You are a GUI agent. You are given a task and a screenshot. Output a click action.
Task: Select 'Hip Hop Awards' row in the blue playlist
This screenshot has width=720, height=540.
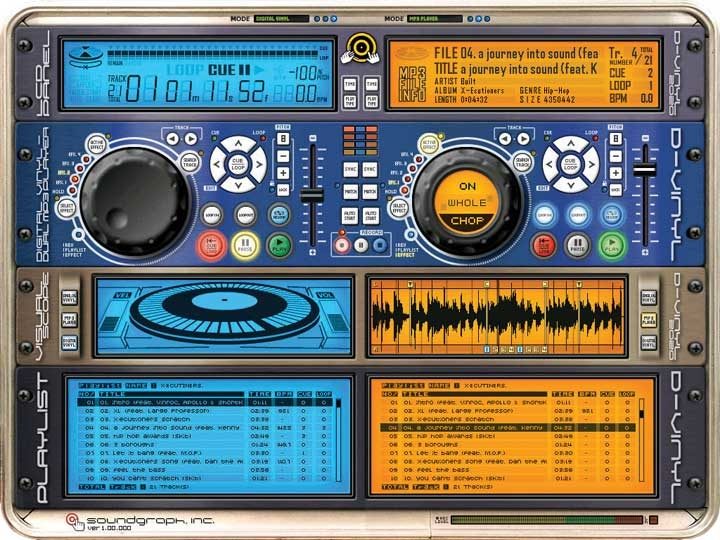(x=206, y=436)
